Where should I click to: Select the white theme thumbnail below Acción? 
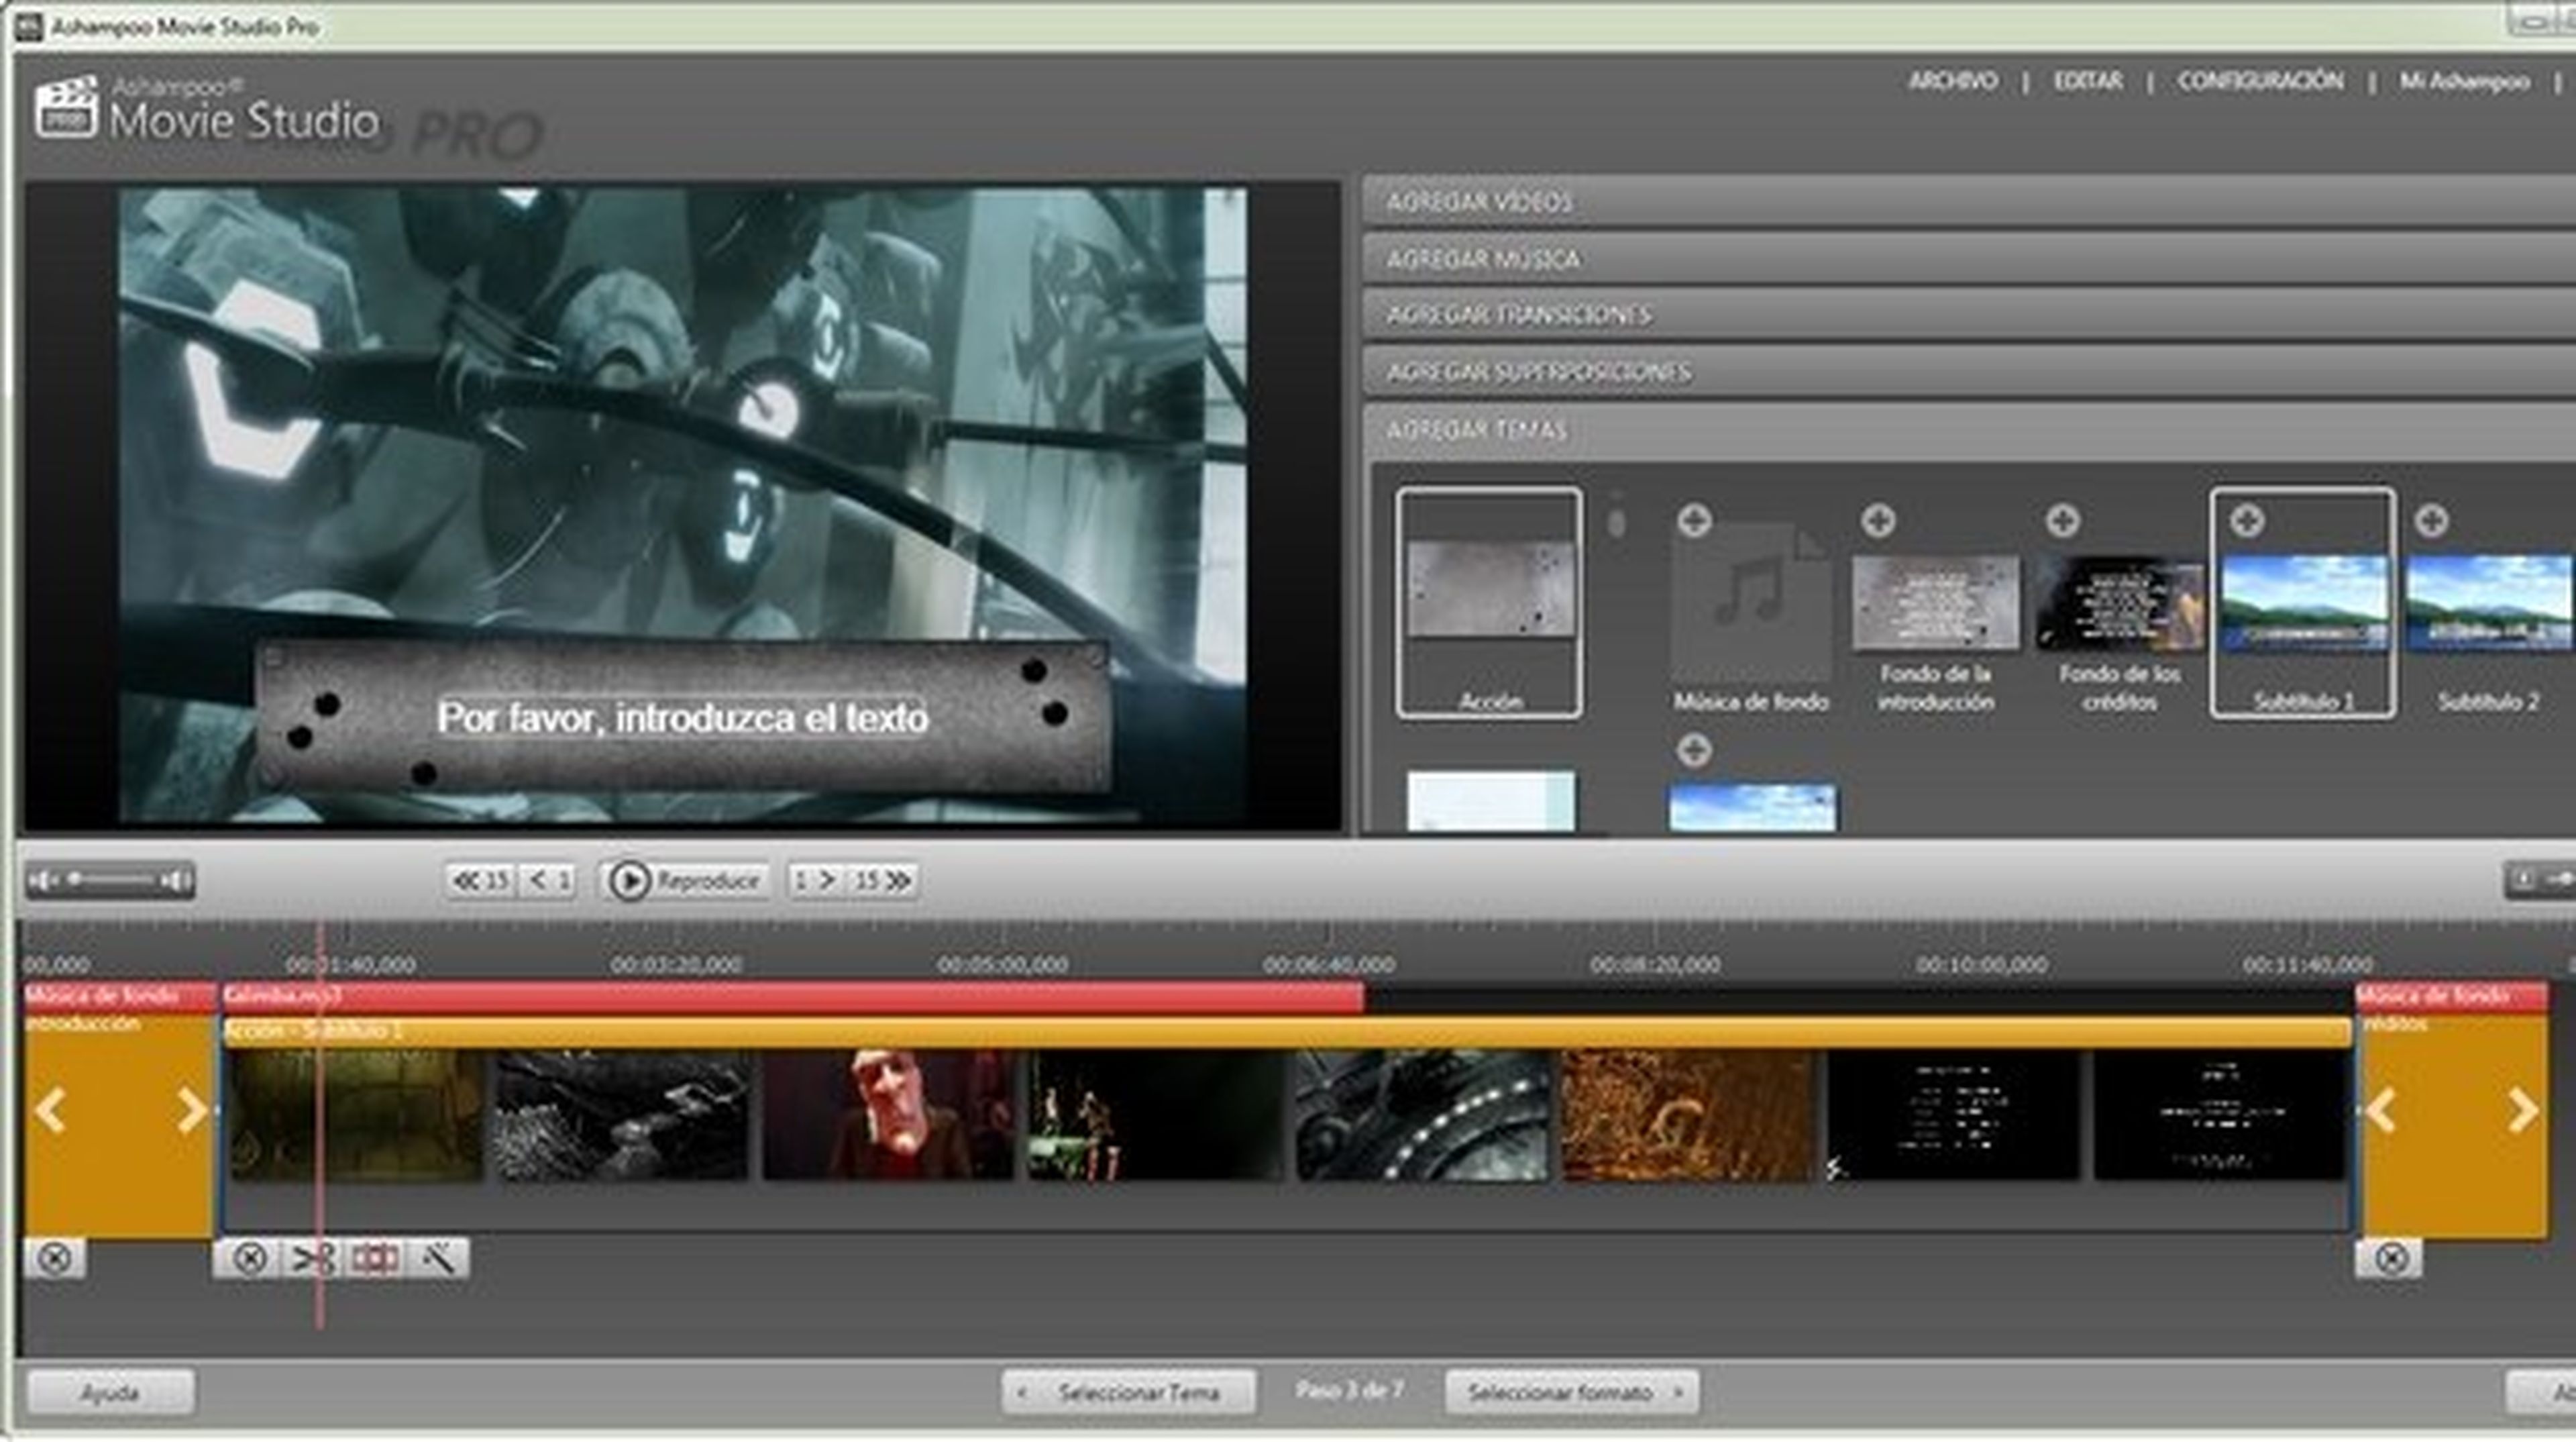pyautogui.click(x=1490, y=800)
